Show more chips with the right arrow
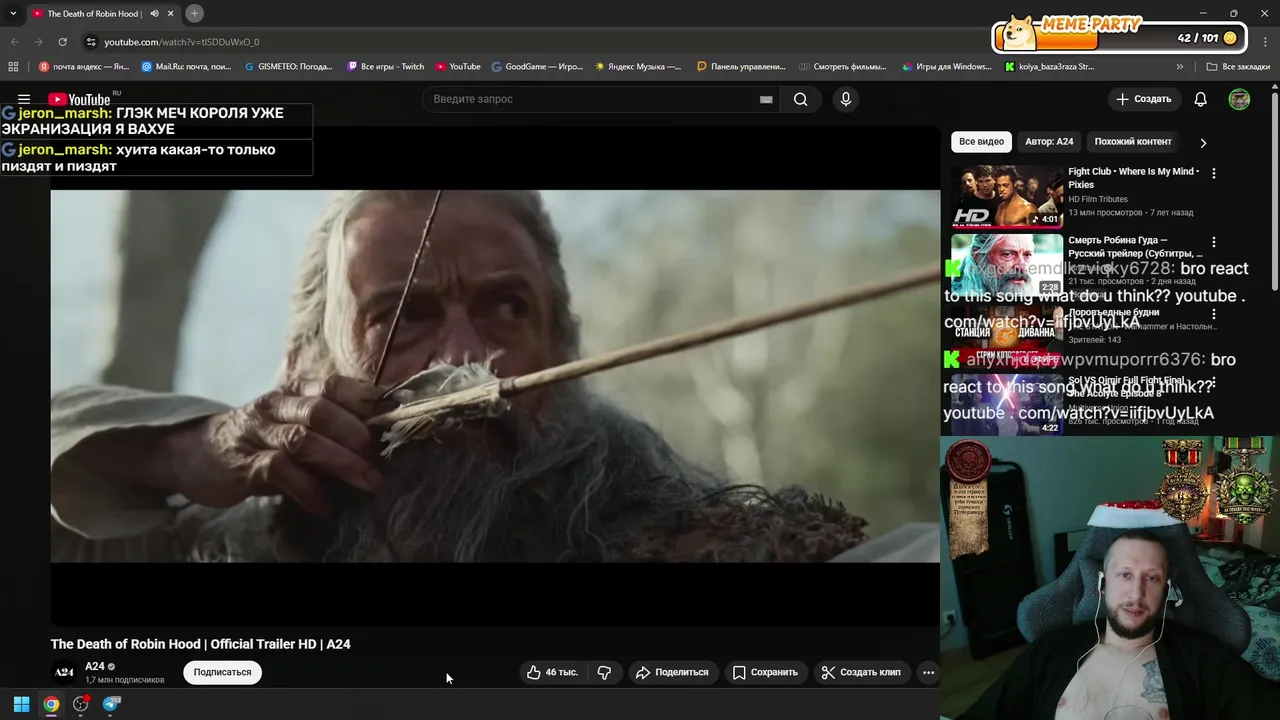This screenshot has height=720, width=1280. 1203,143
